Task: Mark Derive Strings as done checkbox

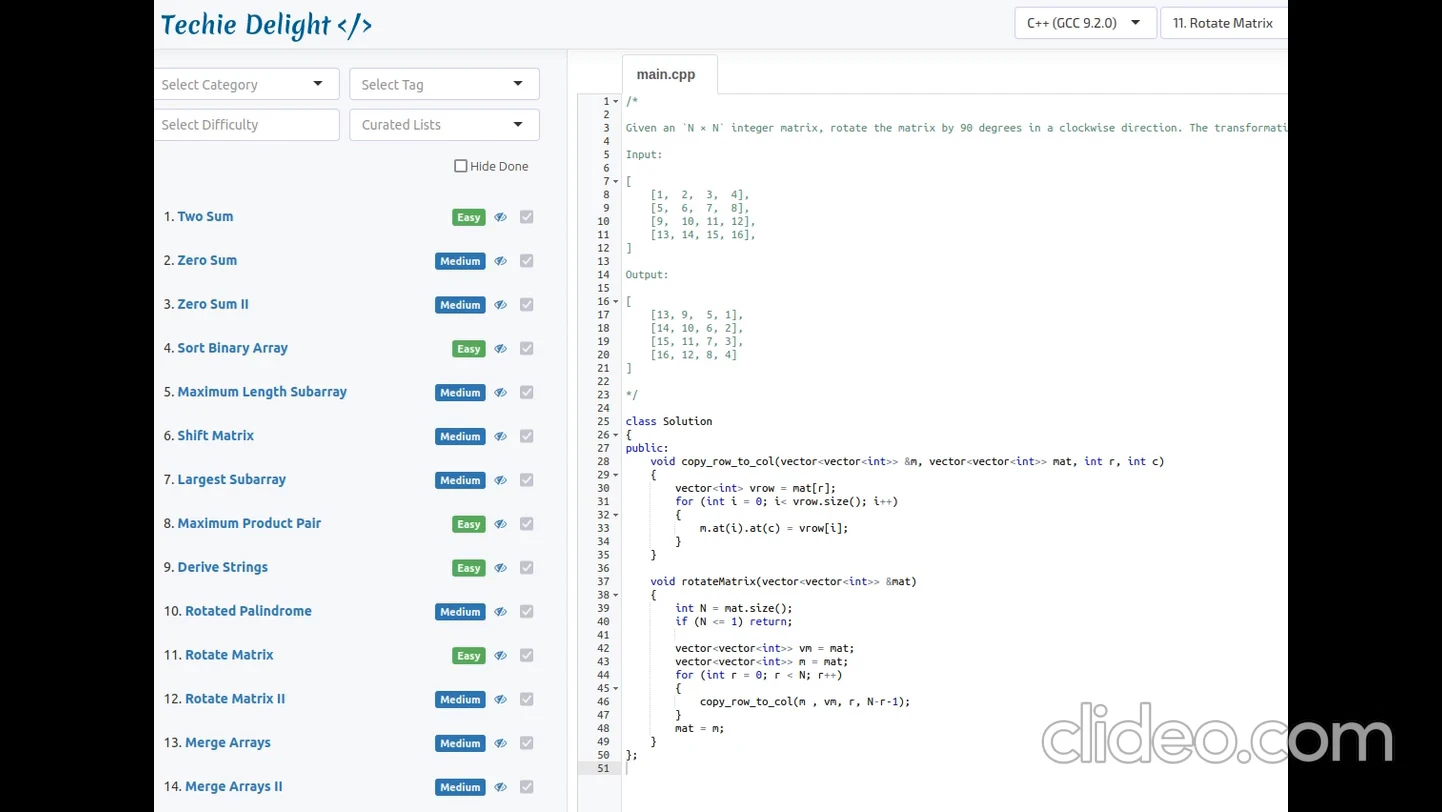Action: pos(527,568)
